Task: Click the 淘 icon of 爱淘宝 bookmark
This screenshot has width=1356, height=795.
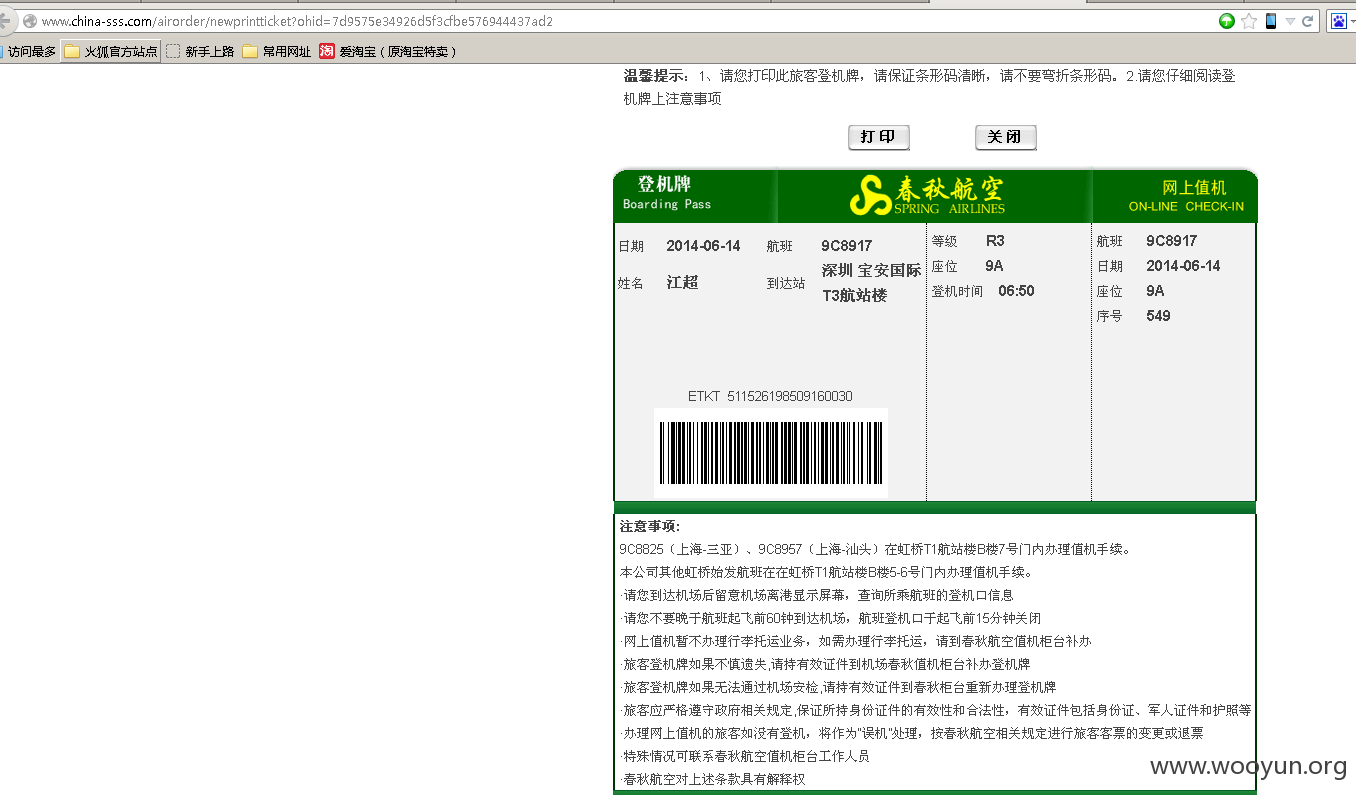Action: tap(327, 51)
